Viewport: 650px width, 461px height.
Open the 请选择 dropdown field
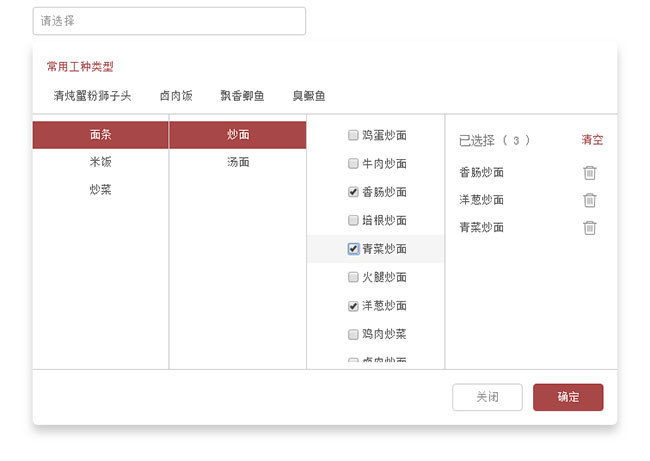click(x=169, y=21)
